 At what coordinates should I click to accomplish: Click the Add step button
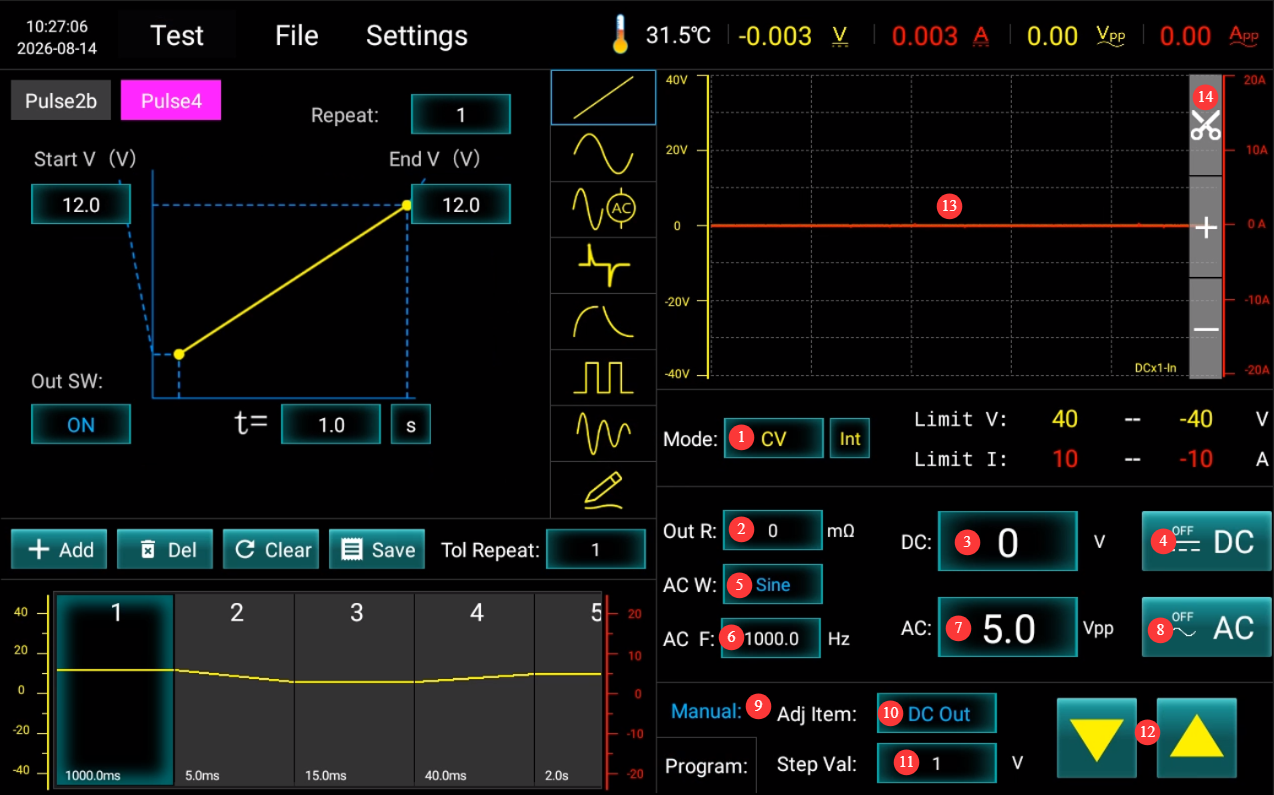[x=59, y=549]
